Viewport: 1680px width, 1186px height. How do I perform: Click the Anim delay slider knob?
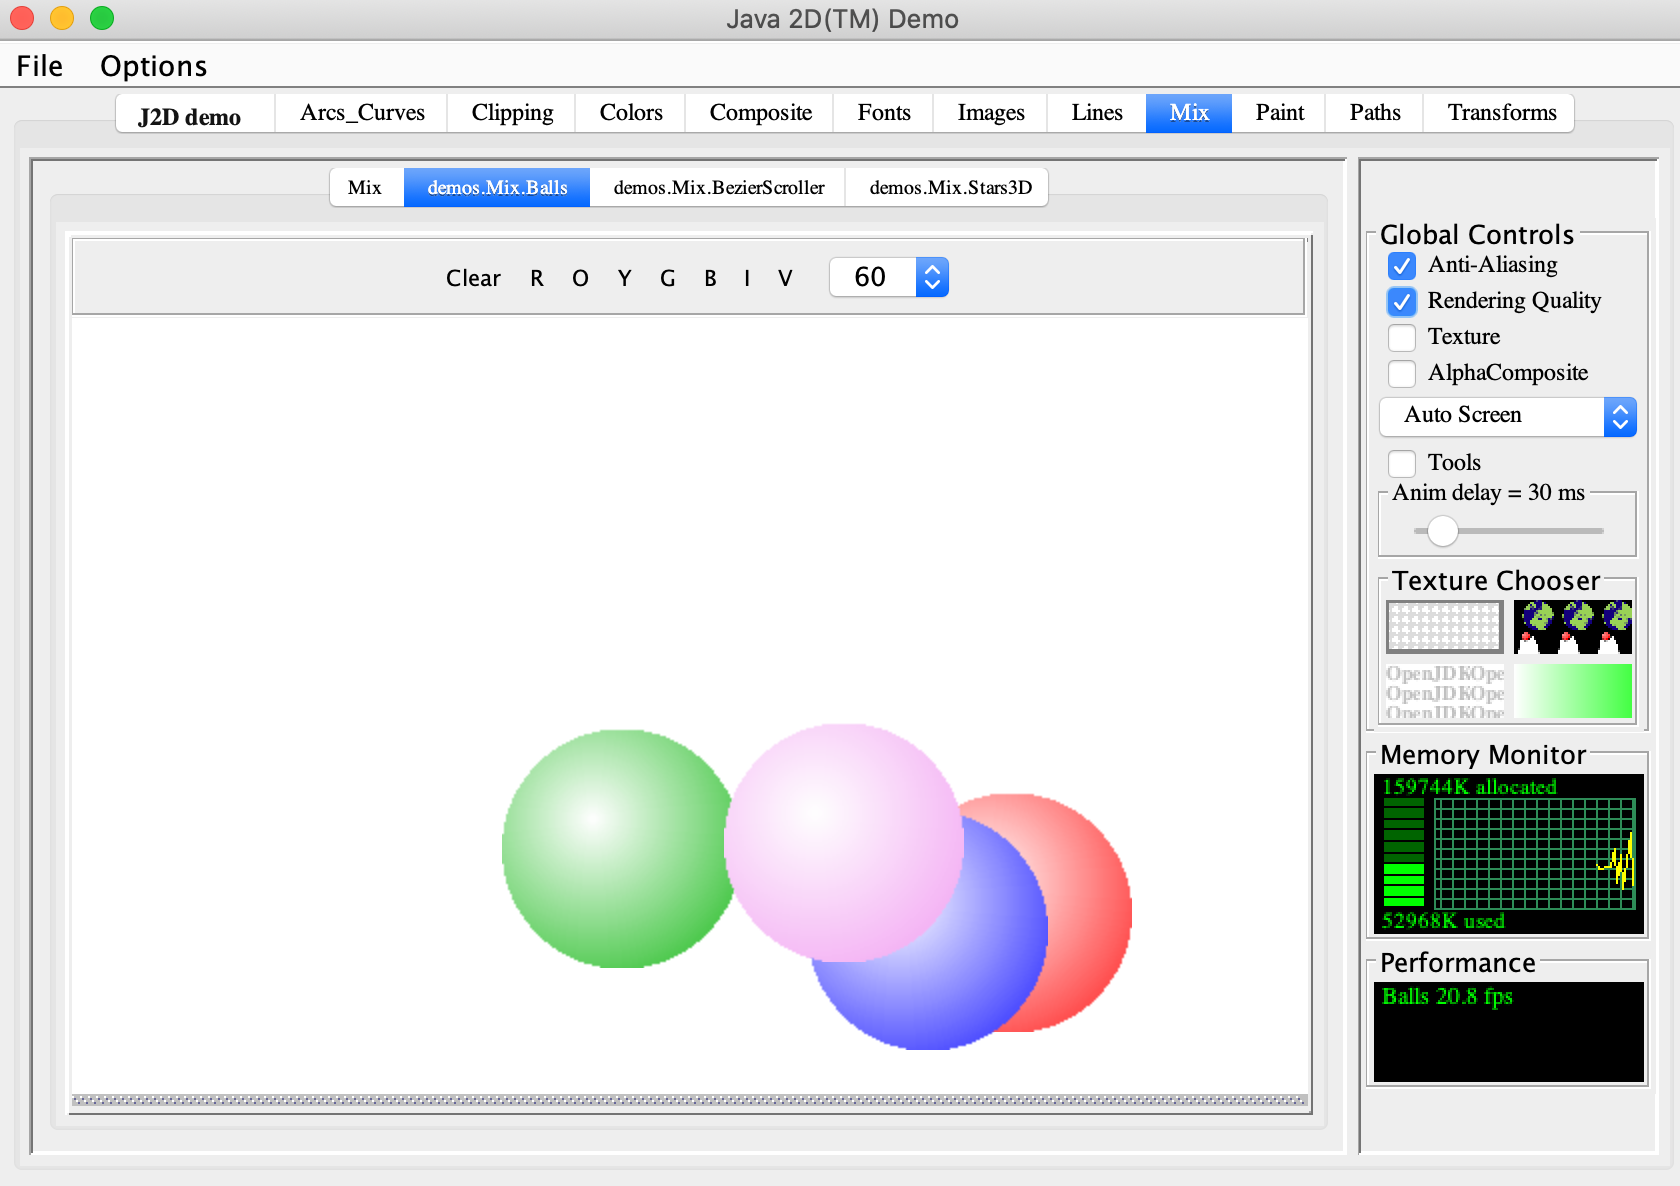click(x=1442, y=531)
